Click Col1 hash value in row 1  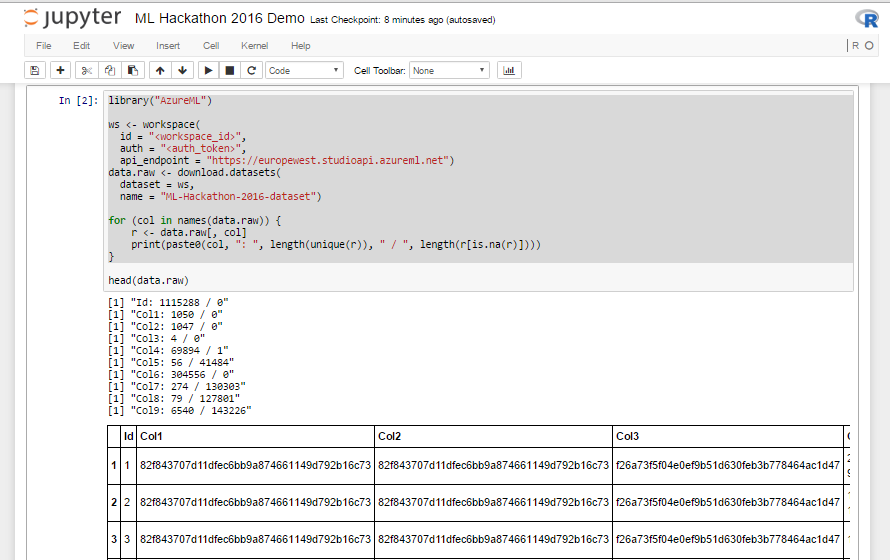(255, 465)
